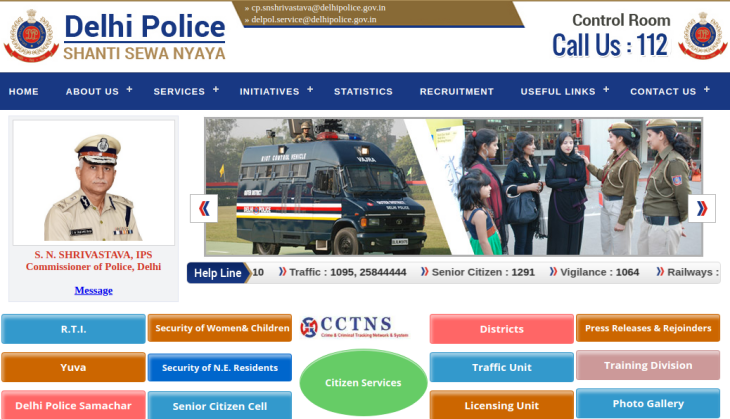This screenshot has width=730, height=419.
Task: Click the Call Us : 112 text
Action: (610, 45)
